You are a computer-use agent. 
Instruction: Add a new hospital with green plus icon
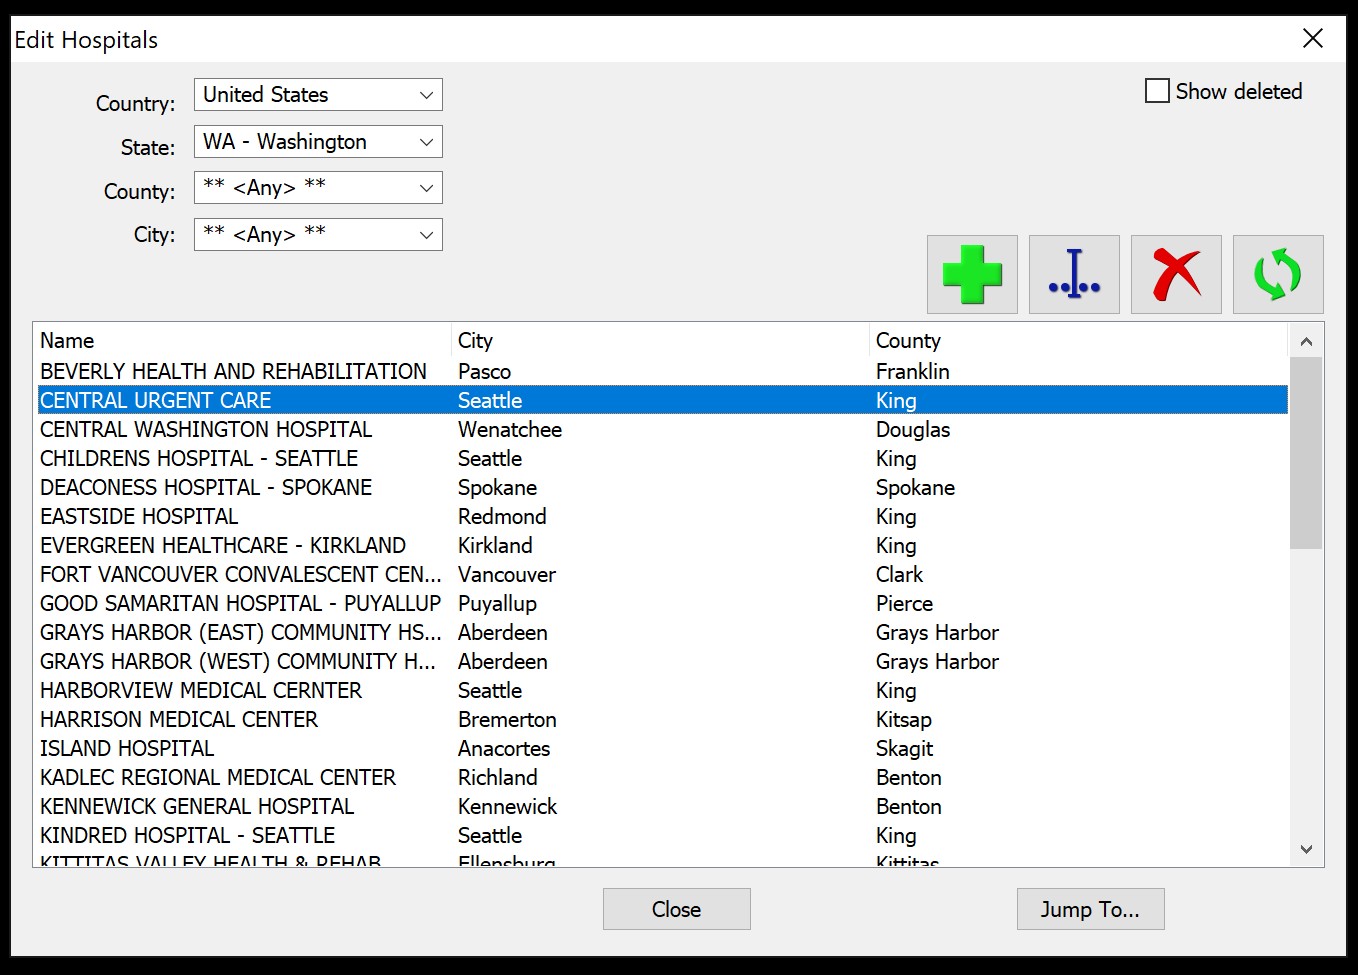tap(972, 275)
